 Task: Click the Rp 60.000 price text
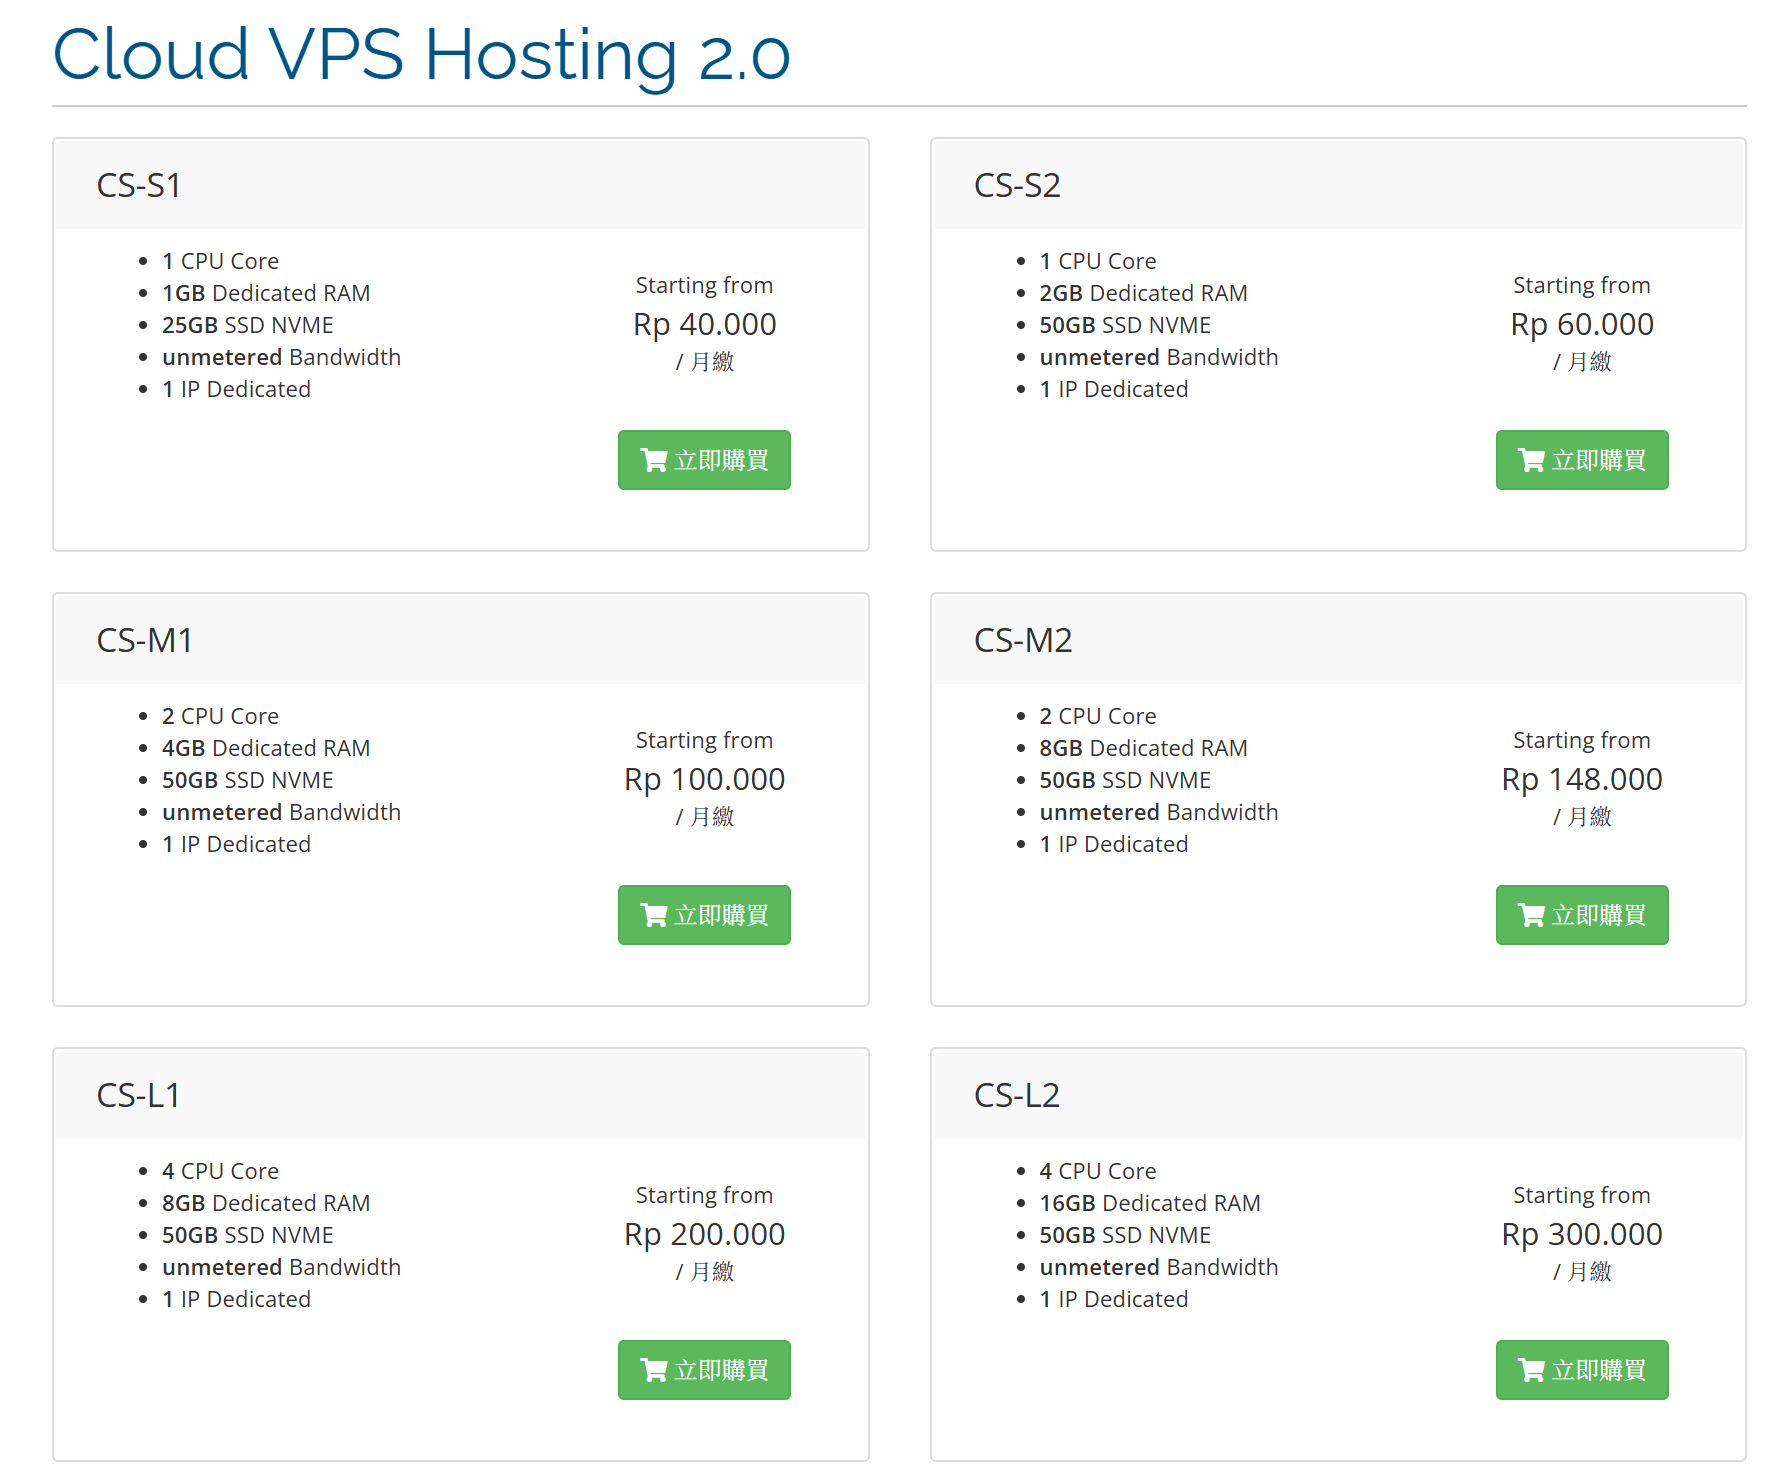click(x=1582, y=324)
